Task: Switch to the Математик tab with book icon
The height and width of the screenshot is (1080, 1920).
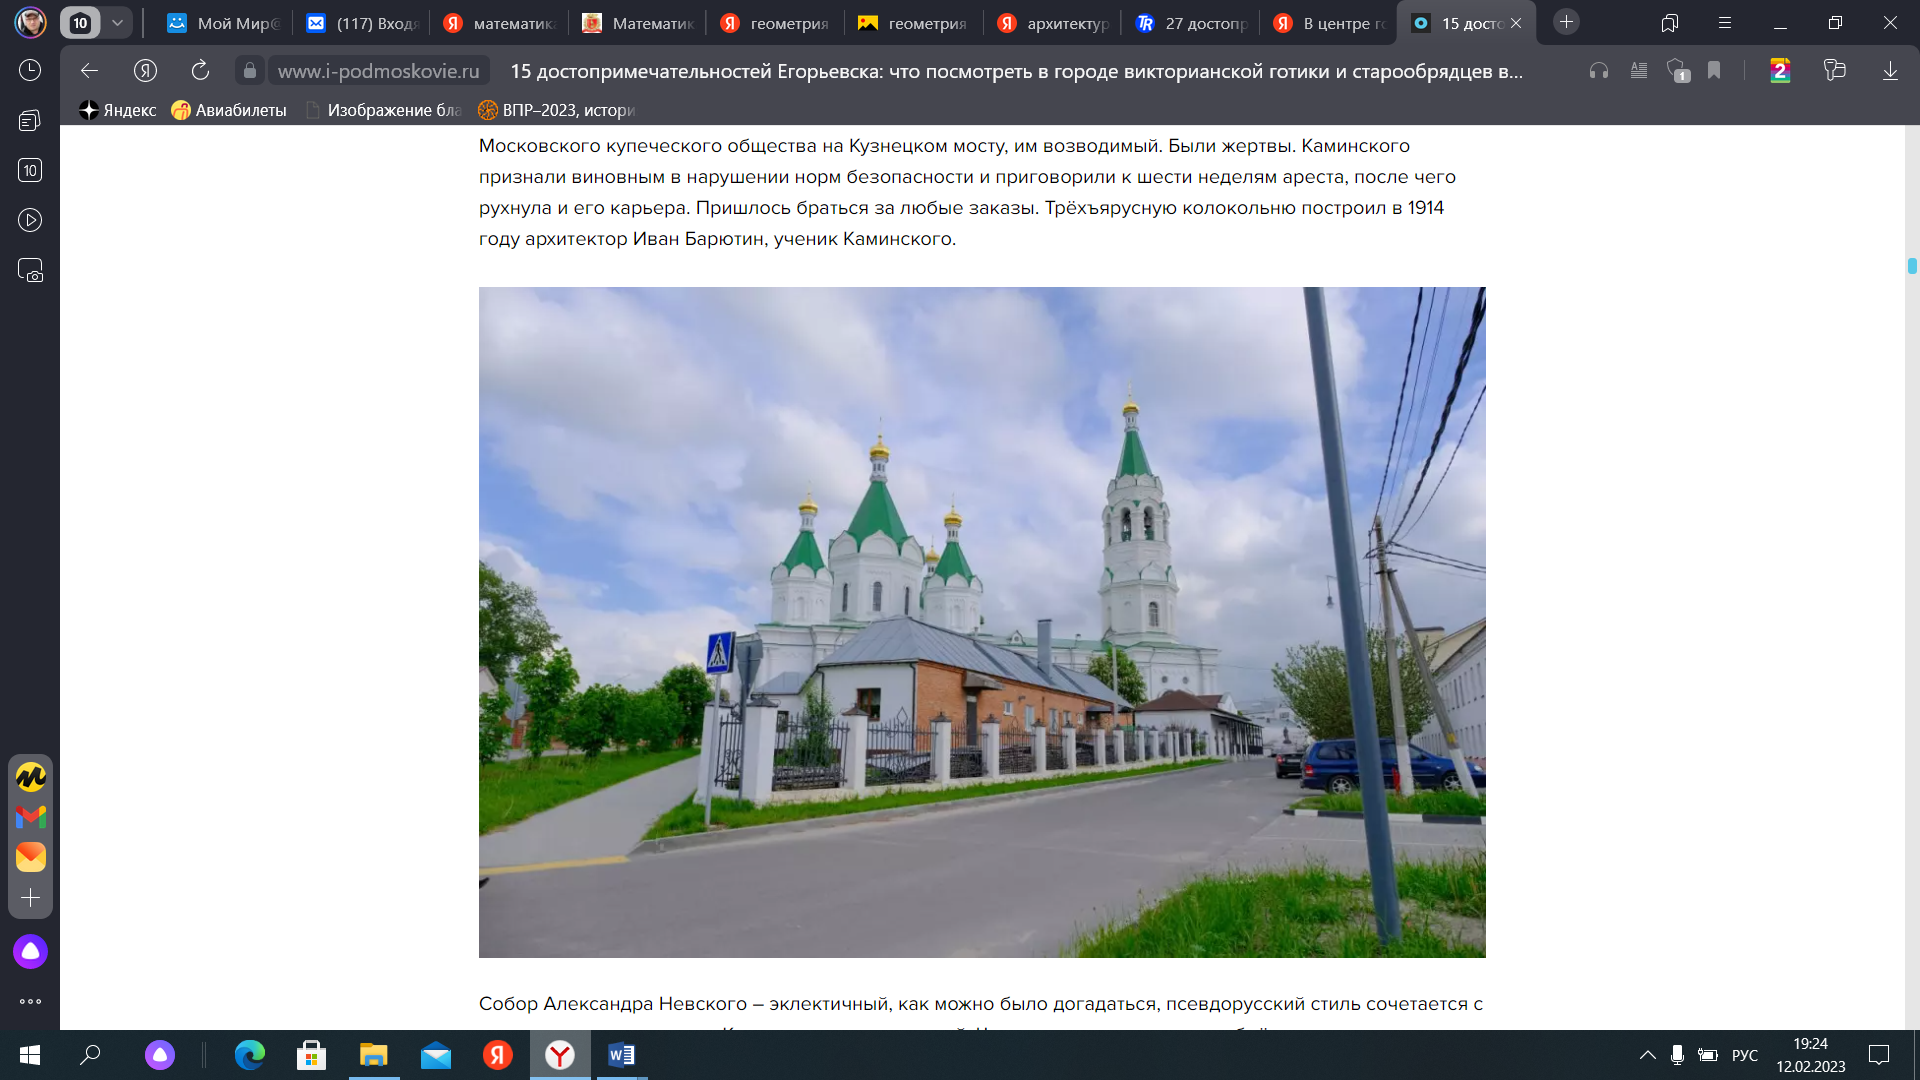Action: click(638, 23)
